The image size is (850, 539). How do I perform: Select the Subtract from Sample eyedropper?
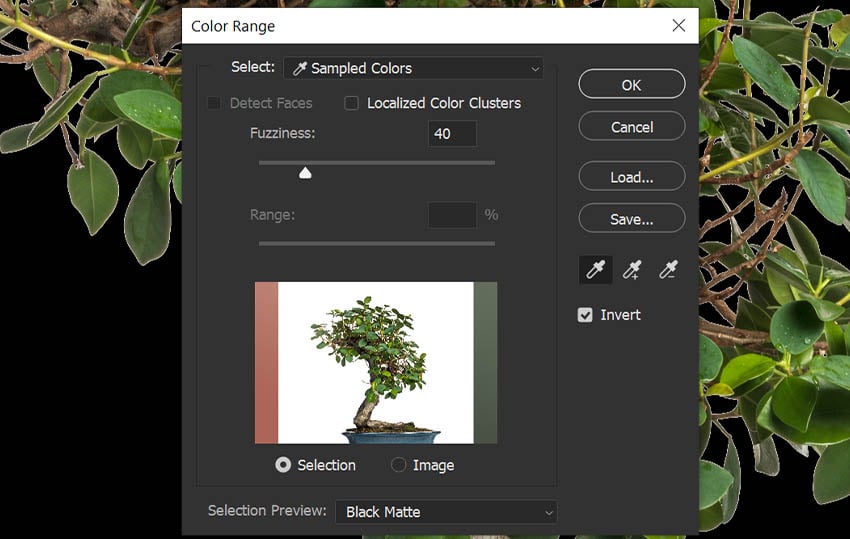668,270
